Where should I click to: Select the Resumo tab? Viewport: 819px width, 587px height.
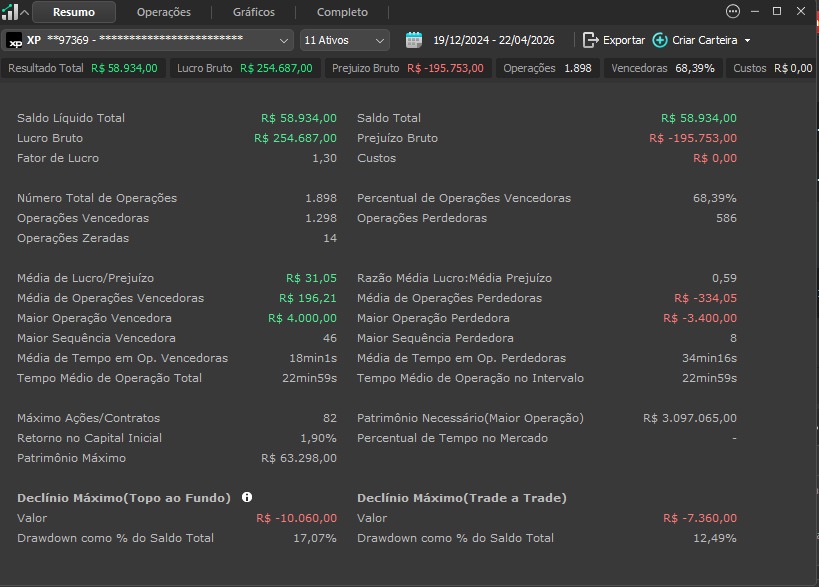point(74,12)
